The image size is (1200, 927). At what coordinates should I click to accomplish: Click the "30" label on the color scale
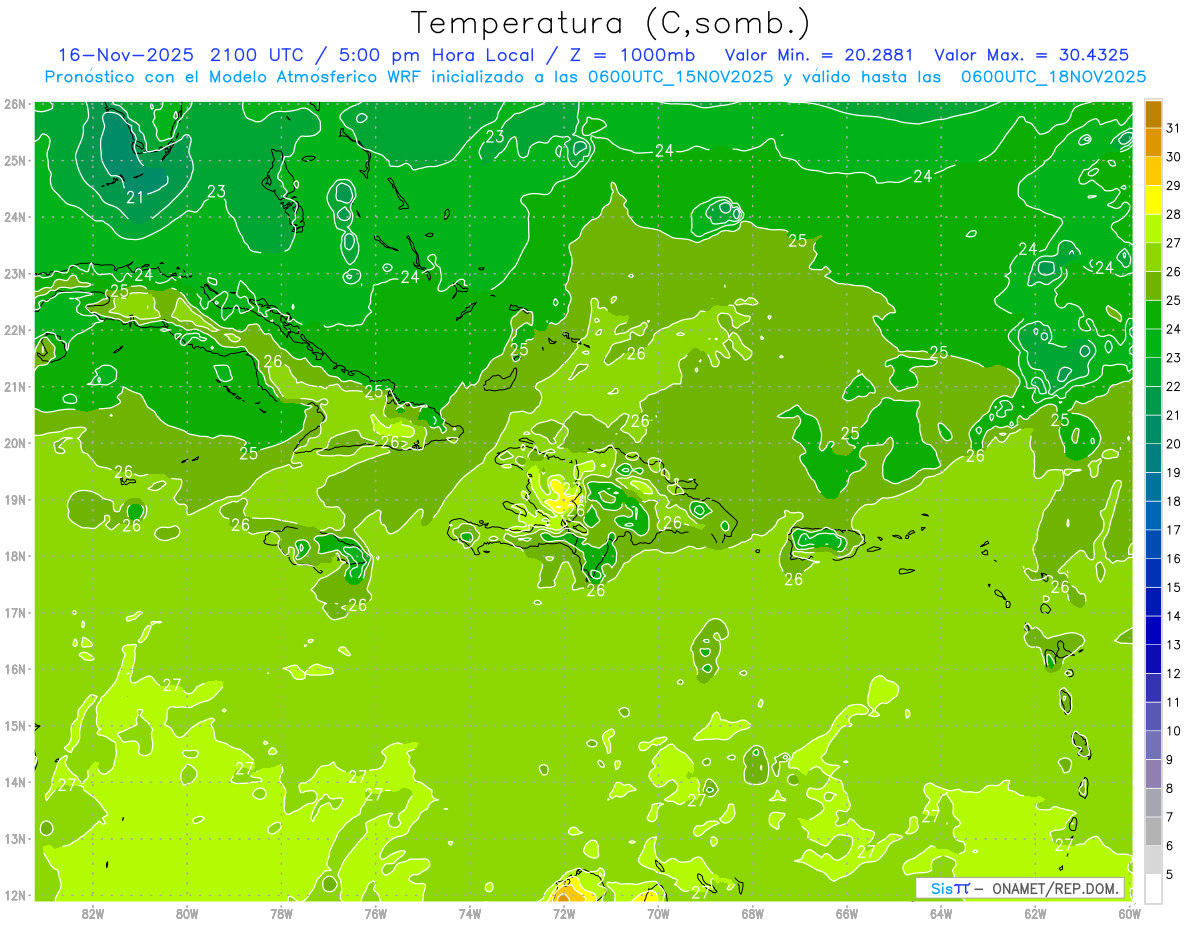pos(1174,157)
